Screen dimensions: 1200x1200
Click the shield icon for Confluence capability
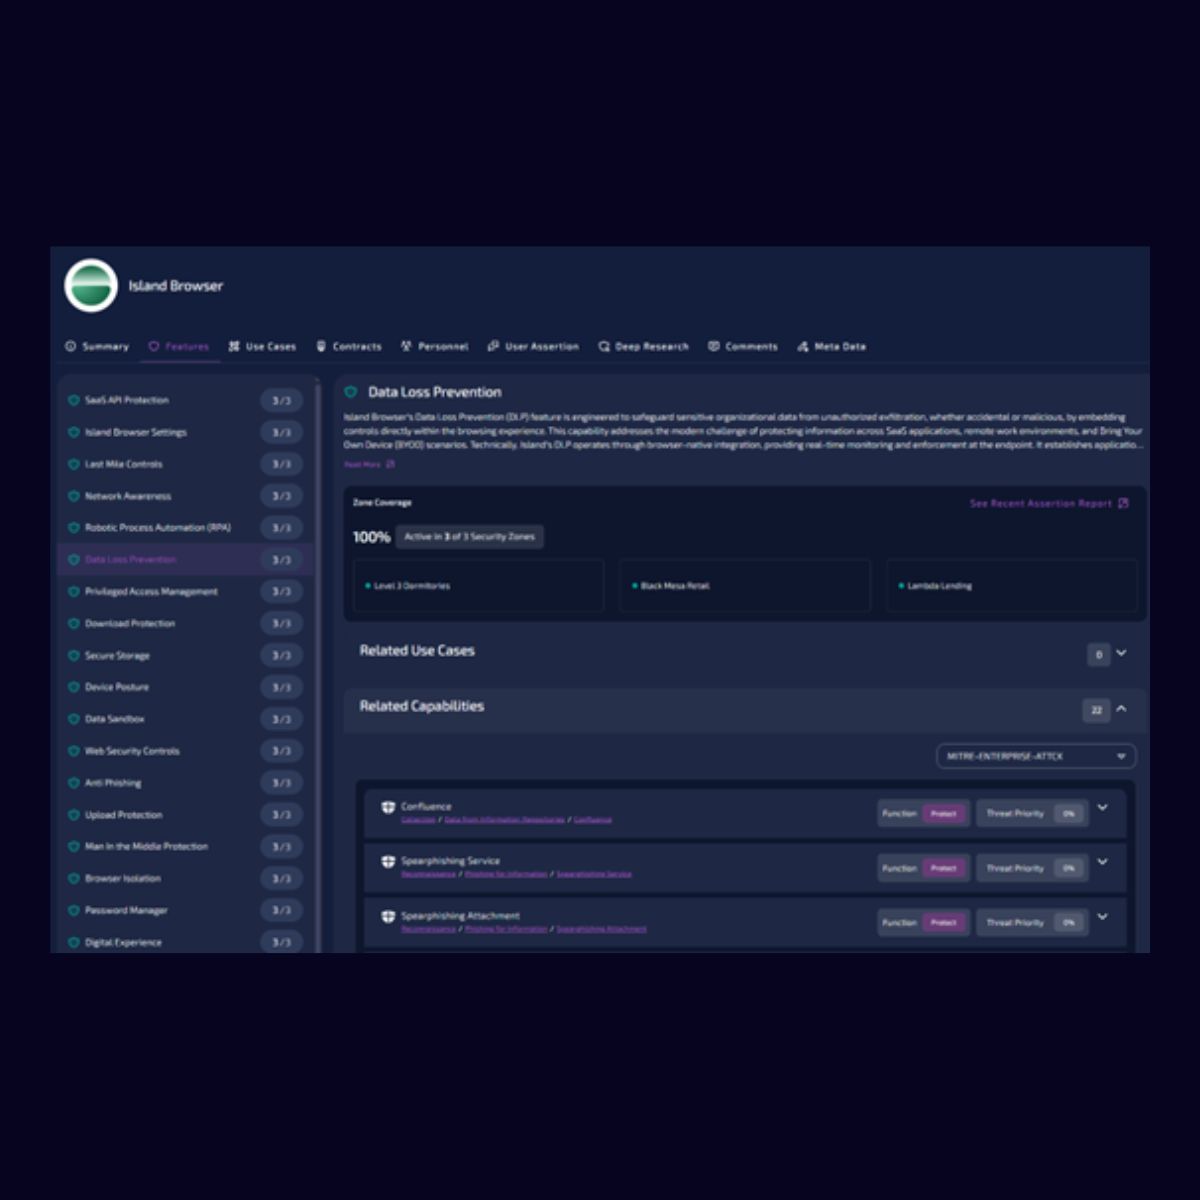pos(388,807)
